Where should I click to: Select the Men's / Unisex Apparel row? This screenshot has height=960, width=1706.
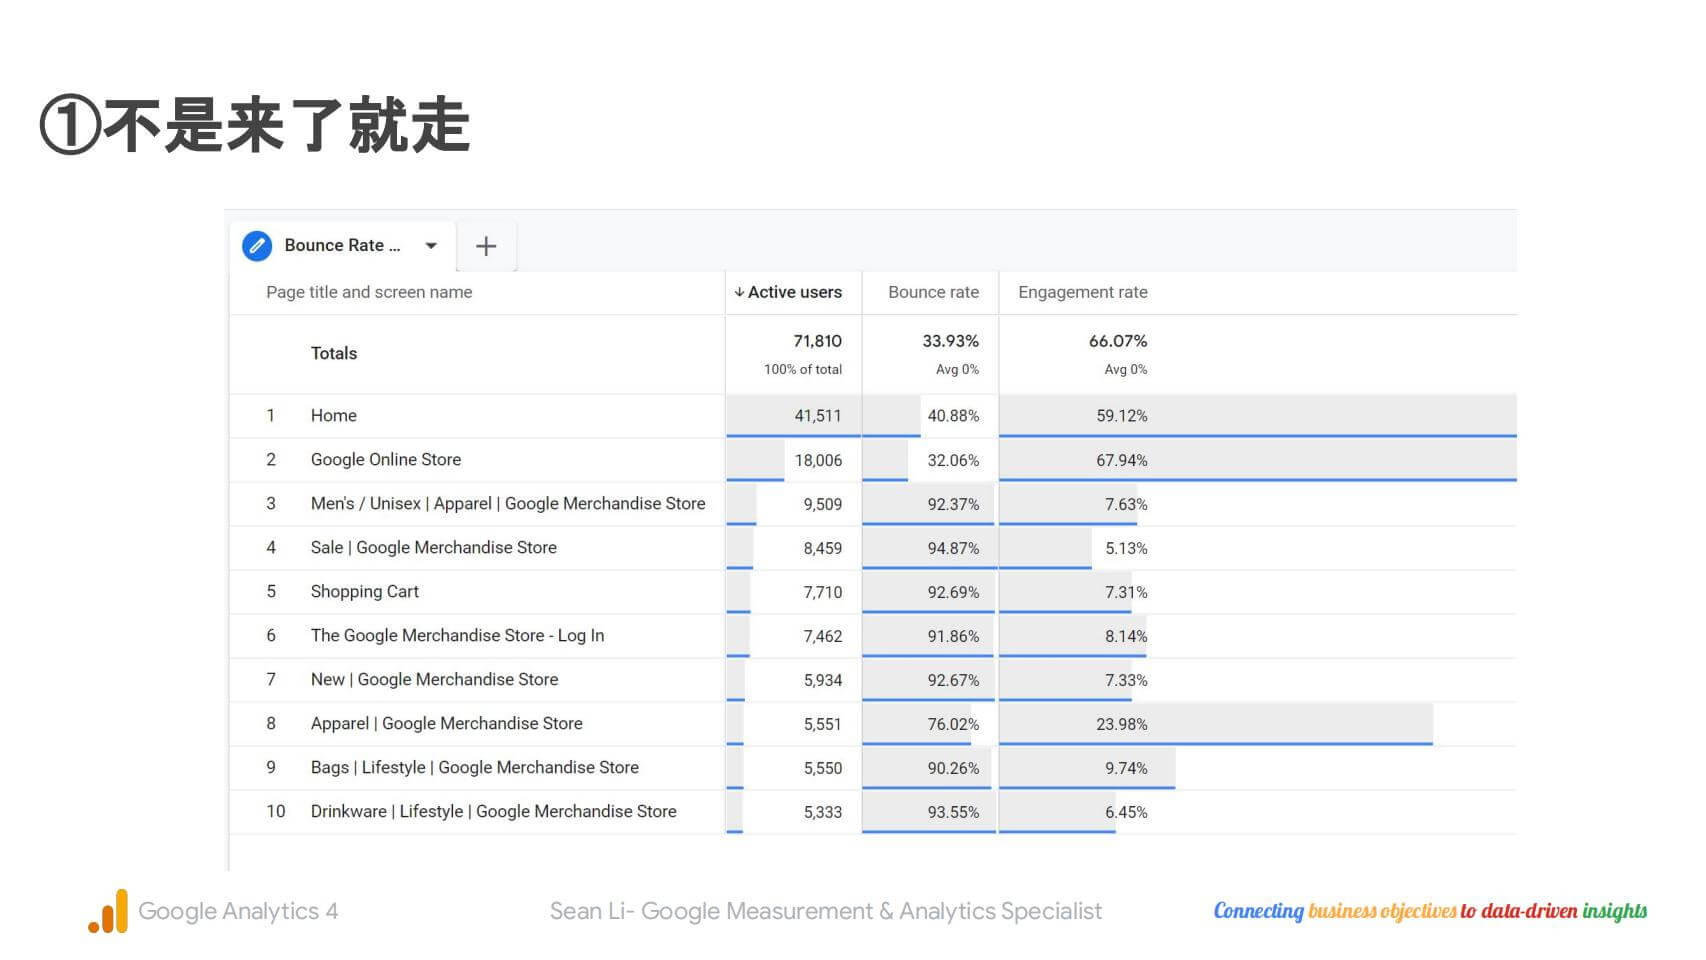point(507,504)
